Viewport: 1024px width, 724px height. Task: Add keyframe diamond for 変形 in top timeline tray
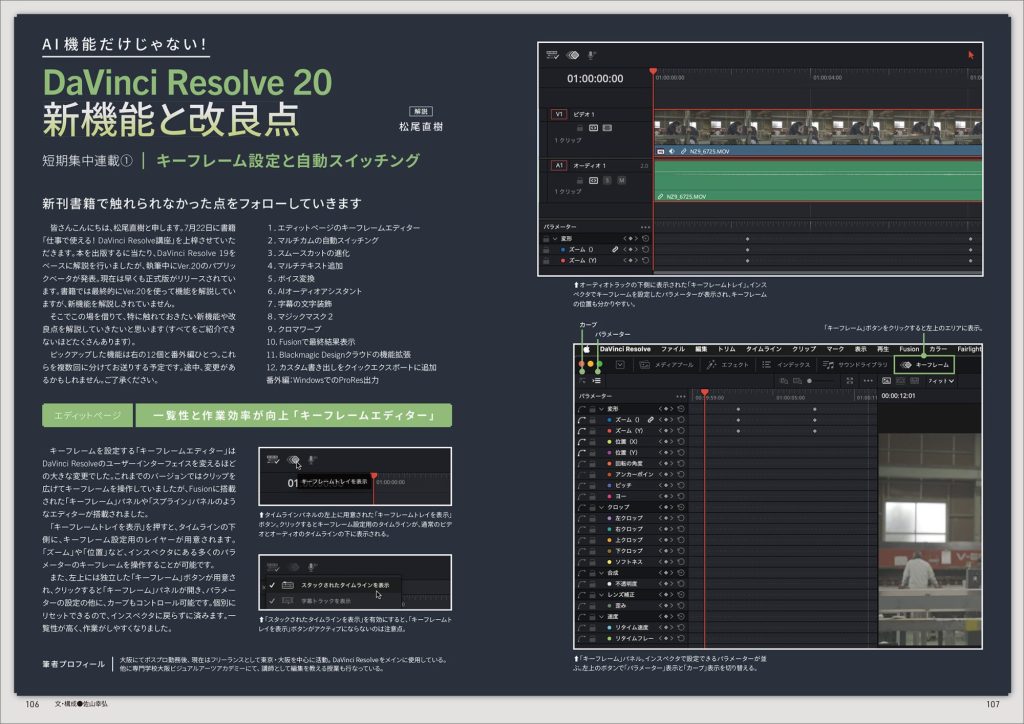click(630, 238)
